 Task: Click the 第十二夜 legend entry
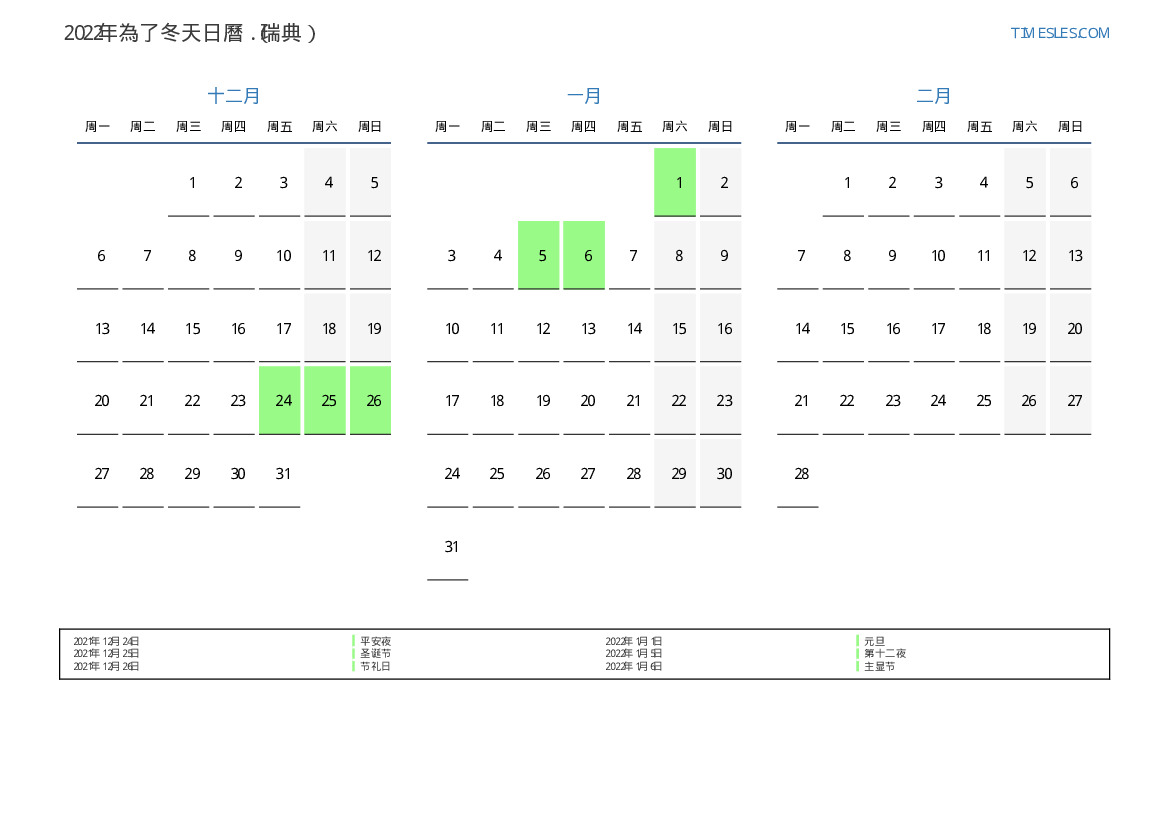point(885,653)
